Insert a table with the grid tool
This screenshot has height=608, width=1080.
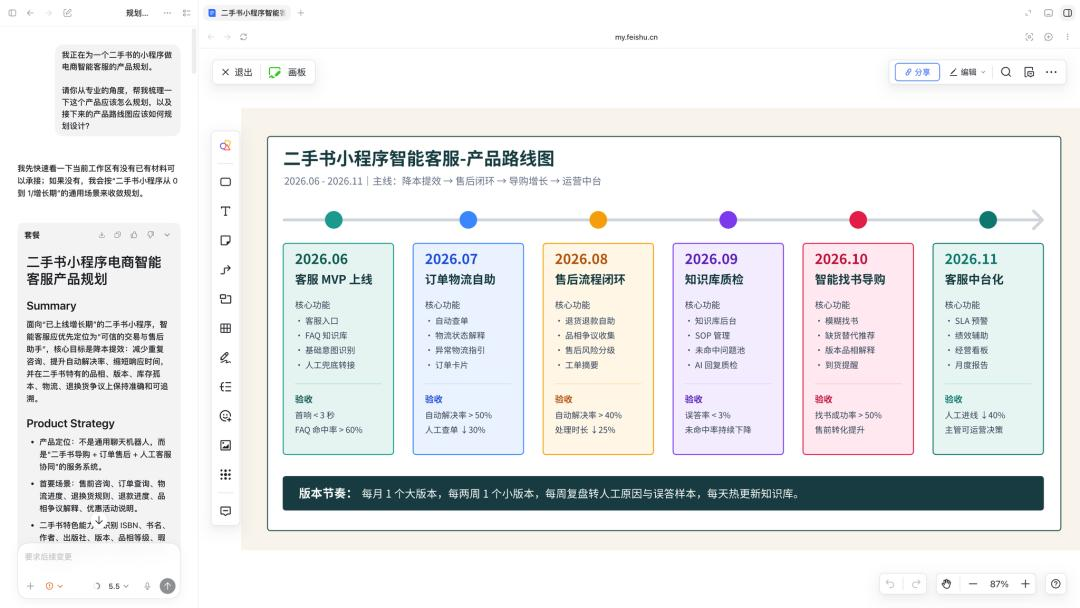point(225,328)
